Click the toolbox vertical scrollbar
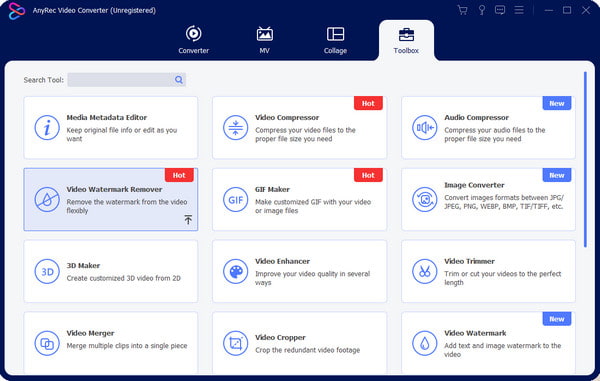Screen dimensions: 600x381 585,160
